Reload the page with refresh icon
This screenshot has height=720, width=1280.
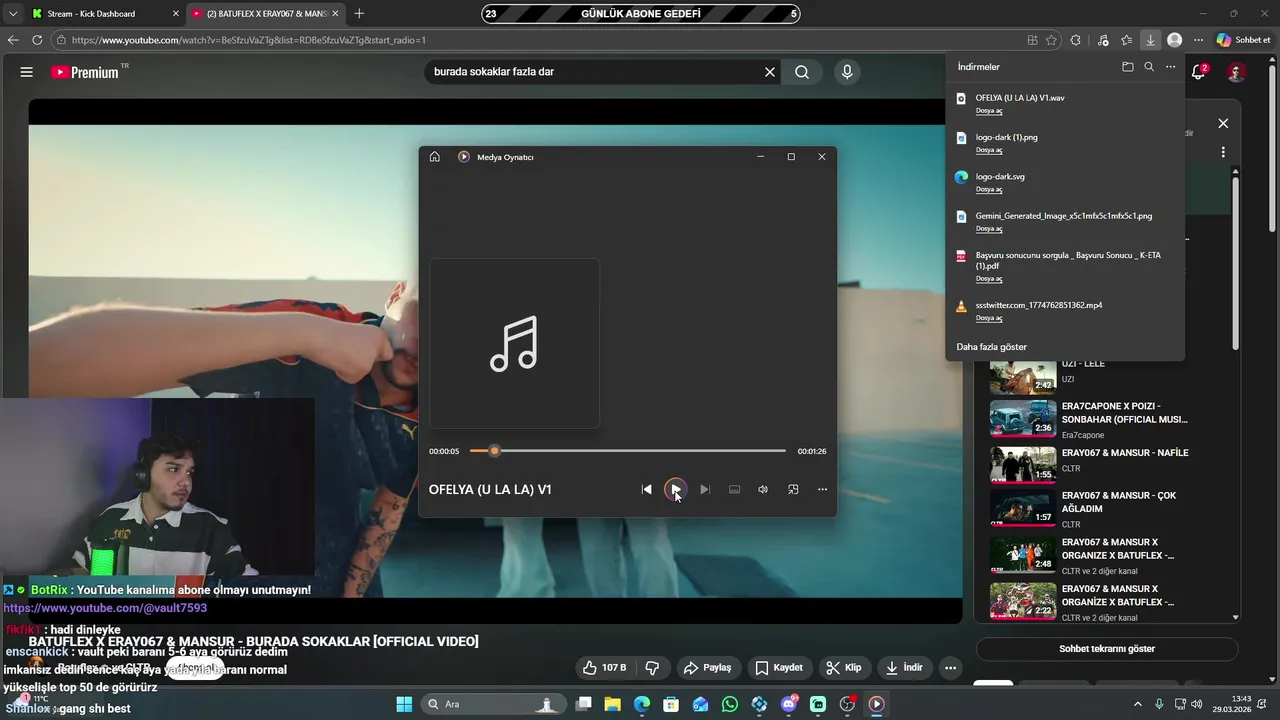(37, 40)
